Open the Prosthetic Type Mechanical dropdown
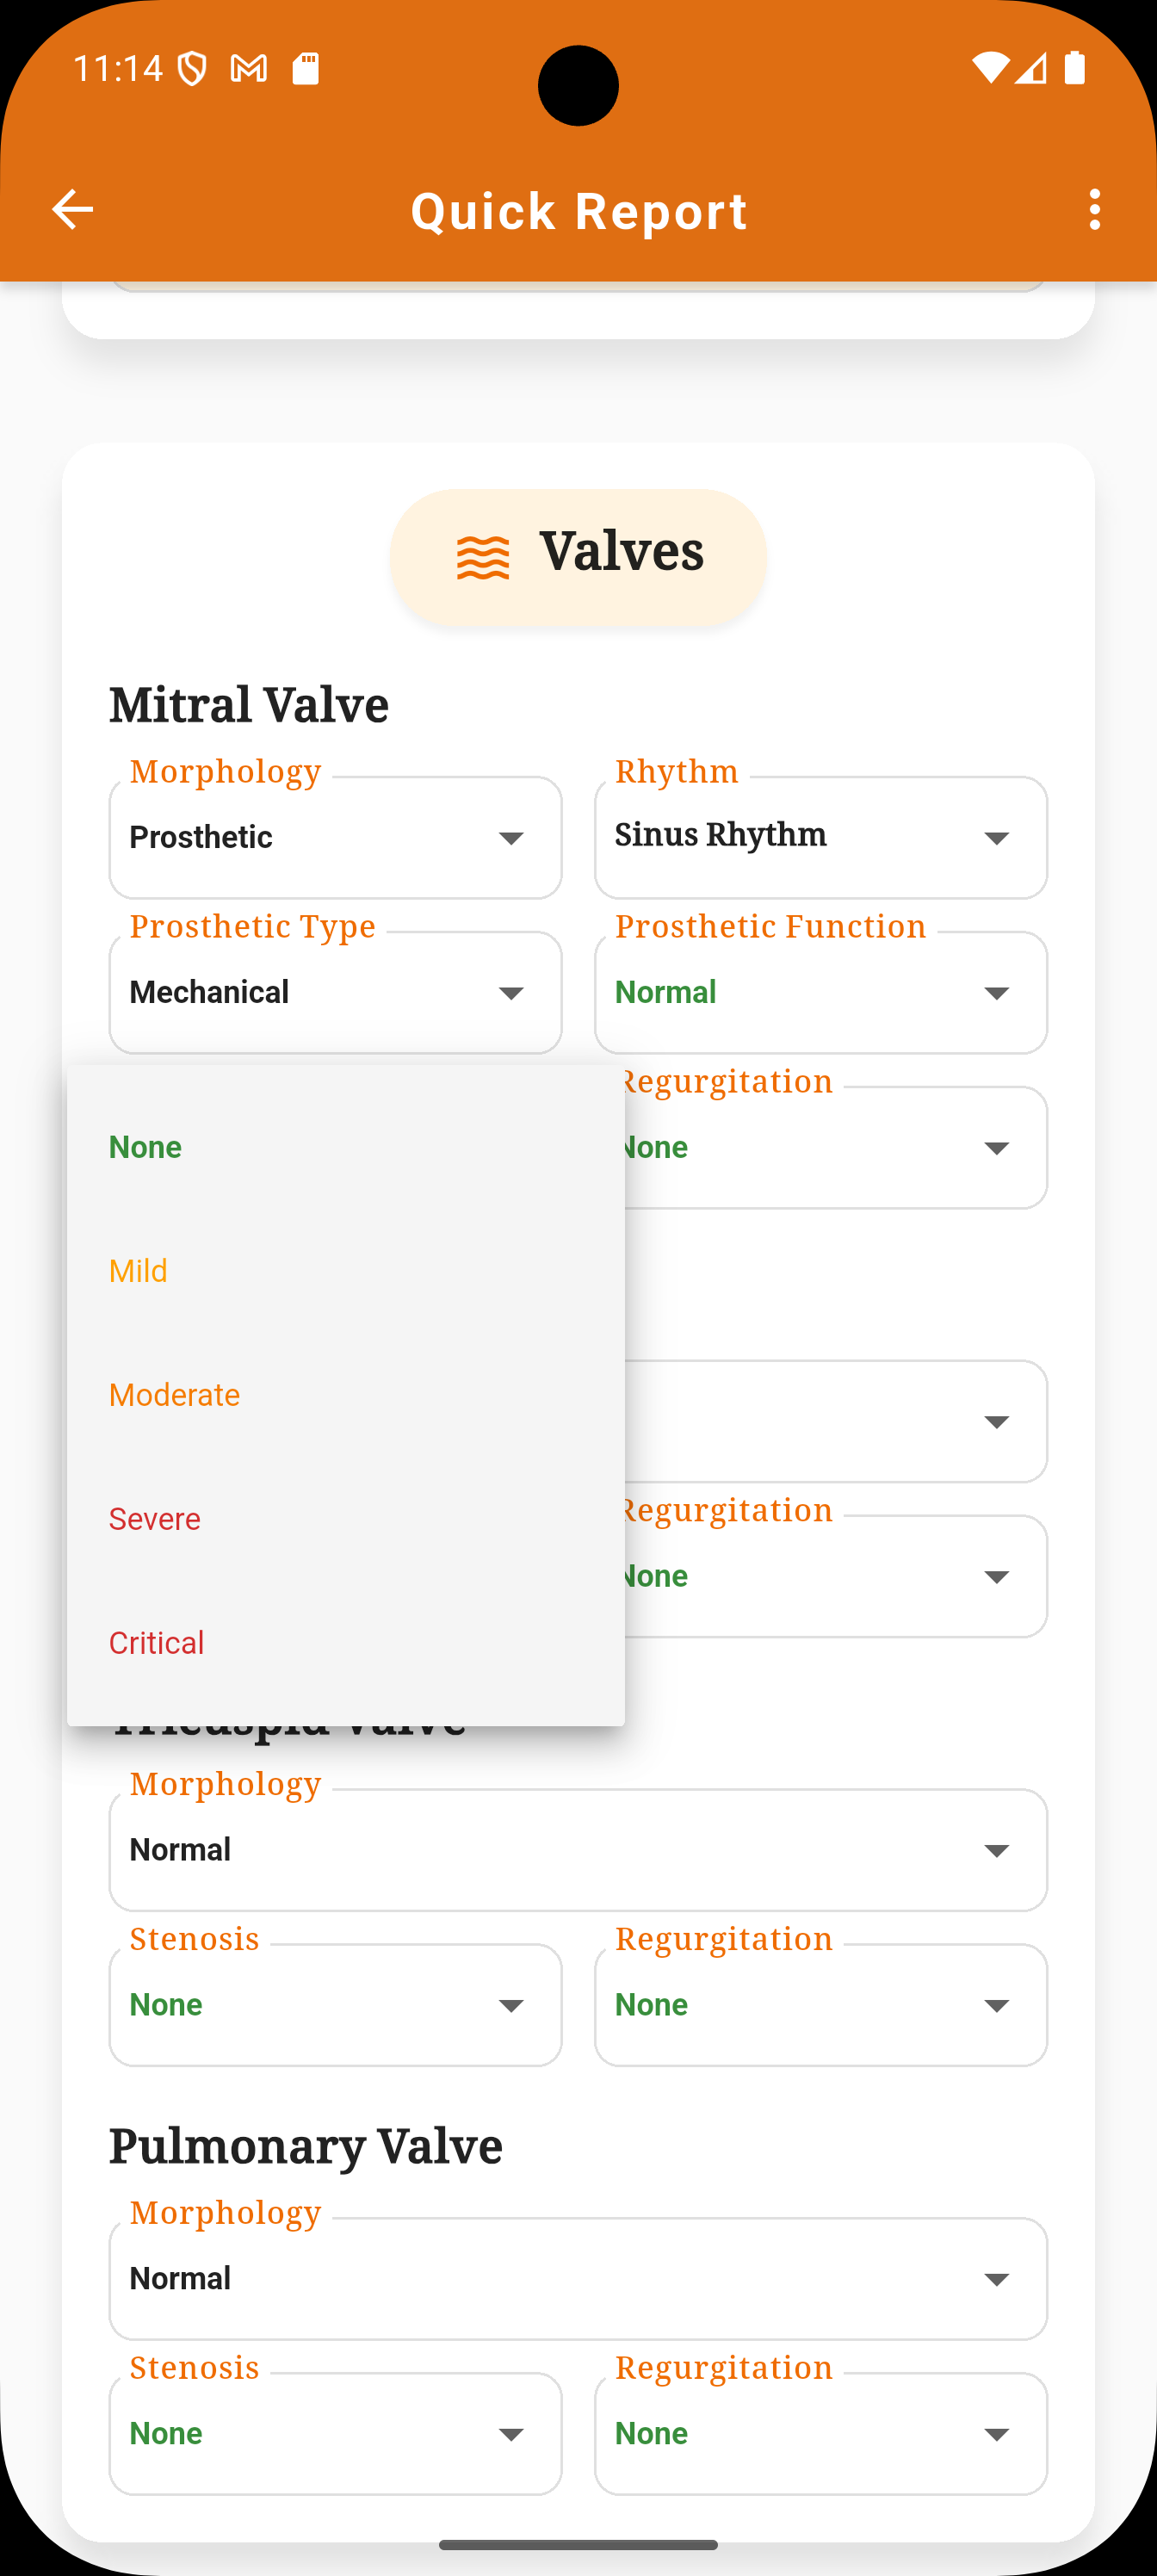1157x2576 pixels. (335, 992)
